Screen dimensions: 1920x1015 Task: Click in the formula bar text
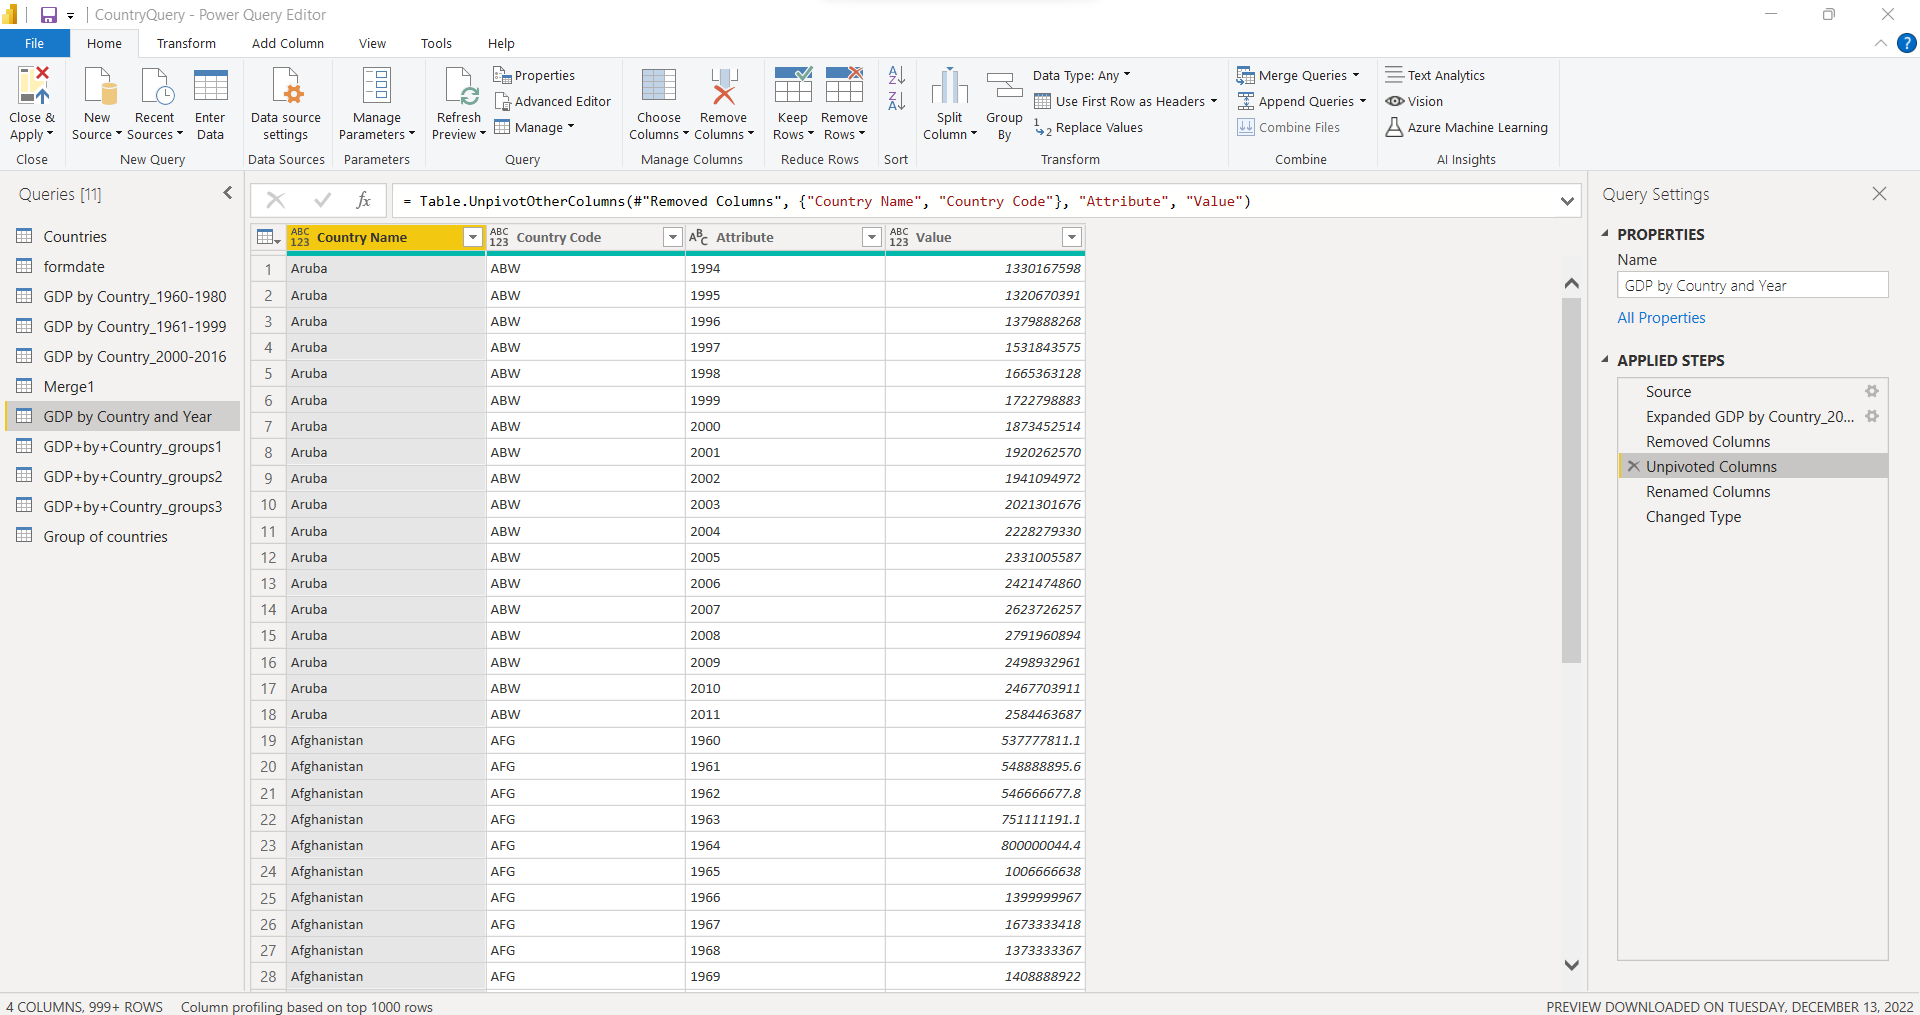(825, 201)
